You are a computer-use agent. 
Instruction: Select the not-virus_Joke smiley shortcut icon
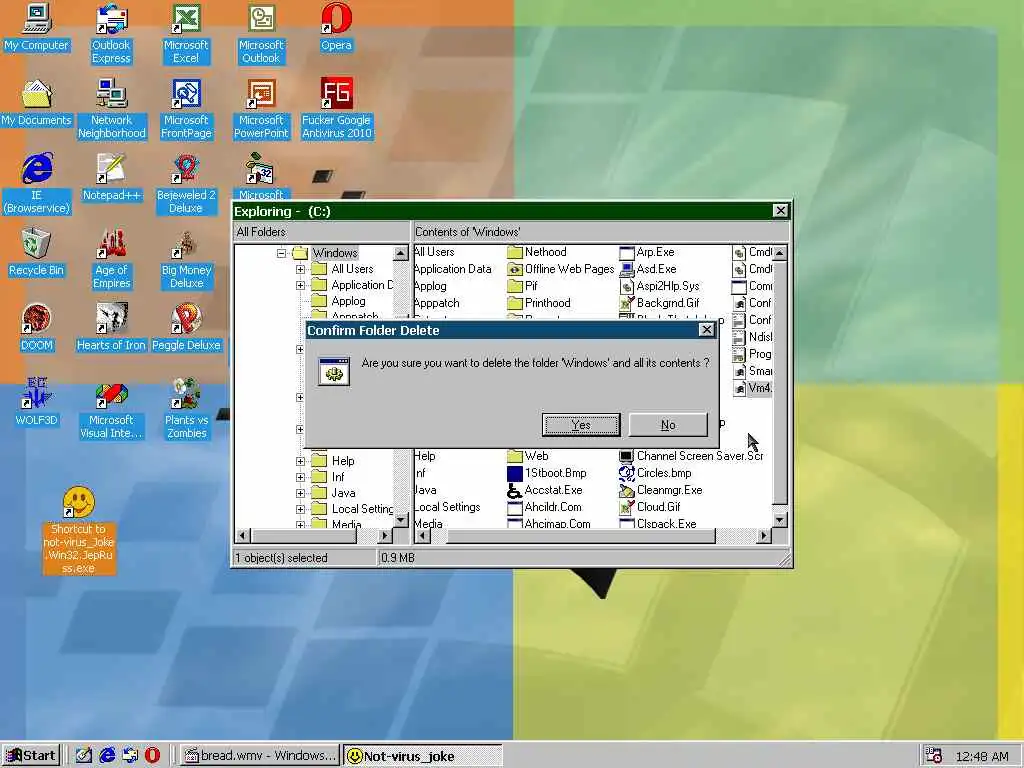[x=78, y=530]
